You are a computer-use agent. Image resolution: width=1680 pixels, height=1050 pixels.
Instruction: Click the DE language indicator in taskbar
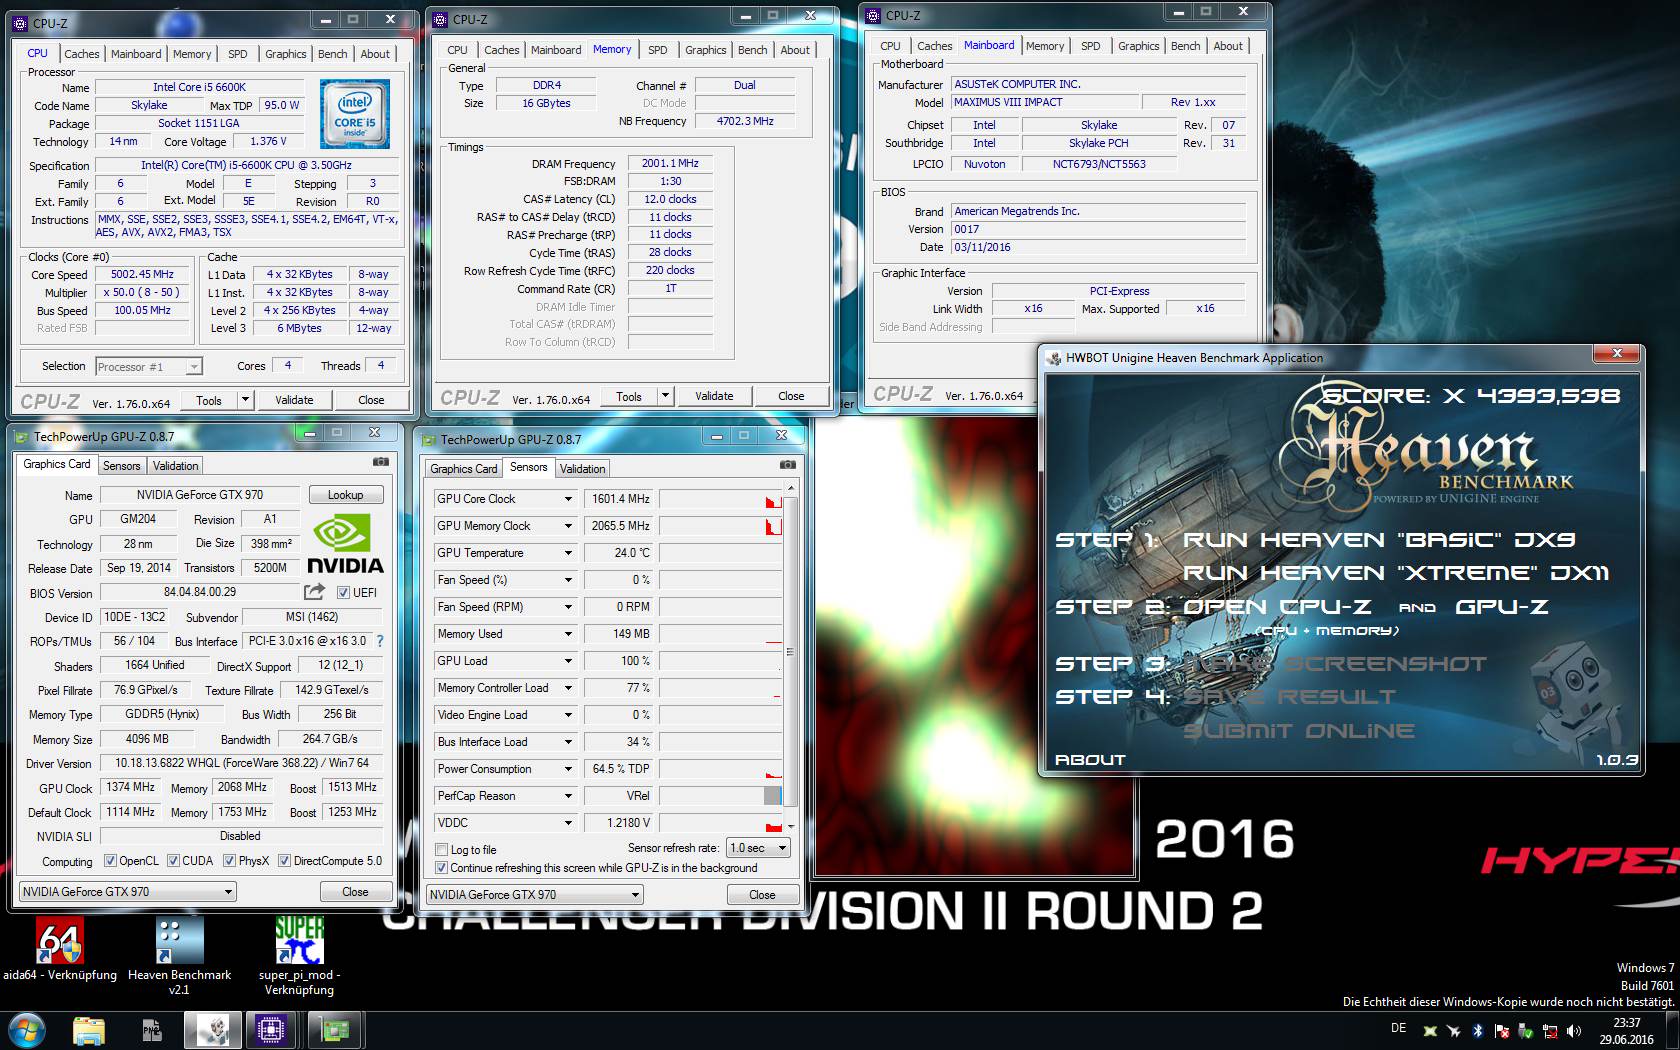tap(1398, 1028)
